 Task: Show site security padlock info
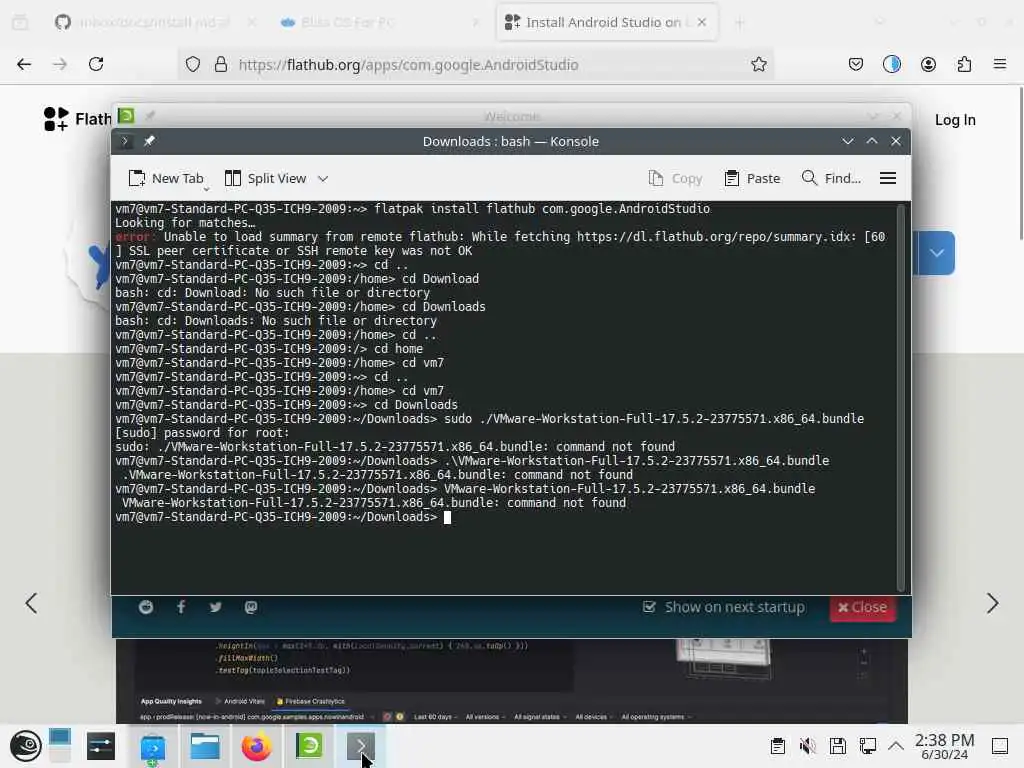[221, 64]
